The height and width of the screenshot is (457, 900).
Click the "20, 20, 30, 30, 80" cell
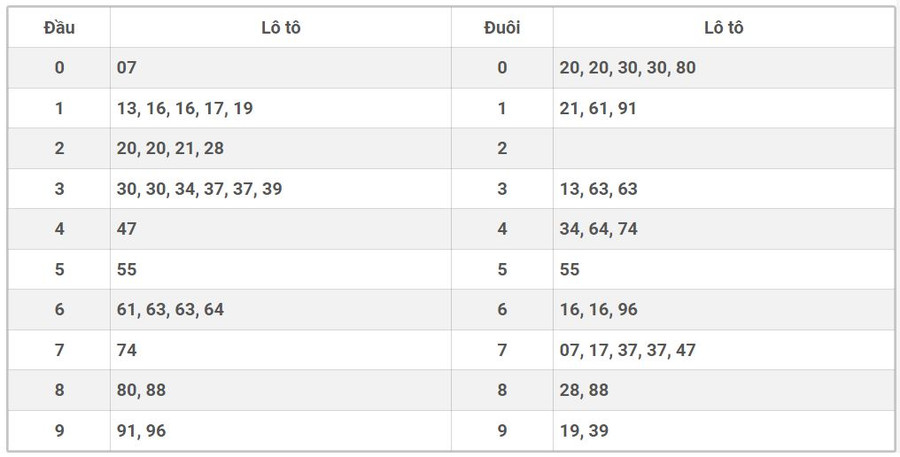pyautogui.click(x=628, y=68)
